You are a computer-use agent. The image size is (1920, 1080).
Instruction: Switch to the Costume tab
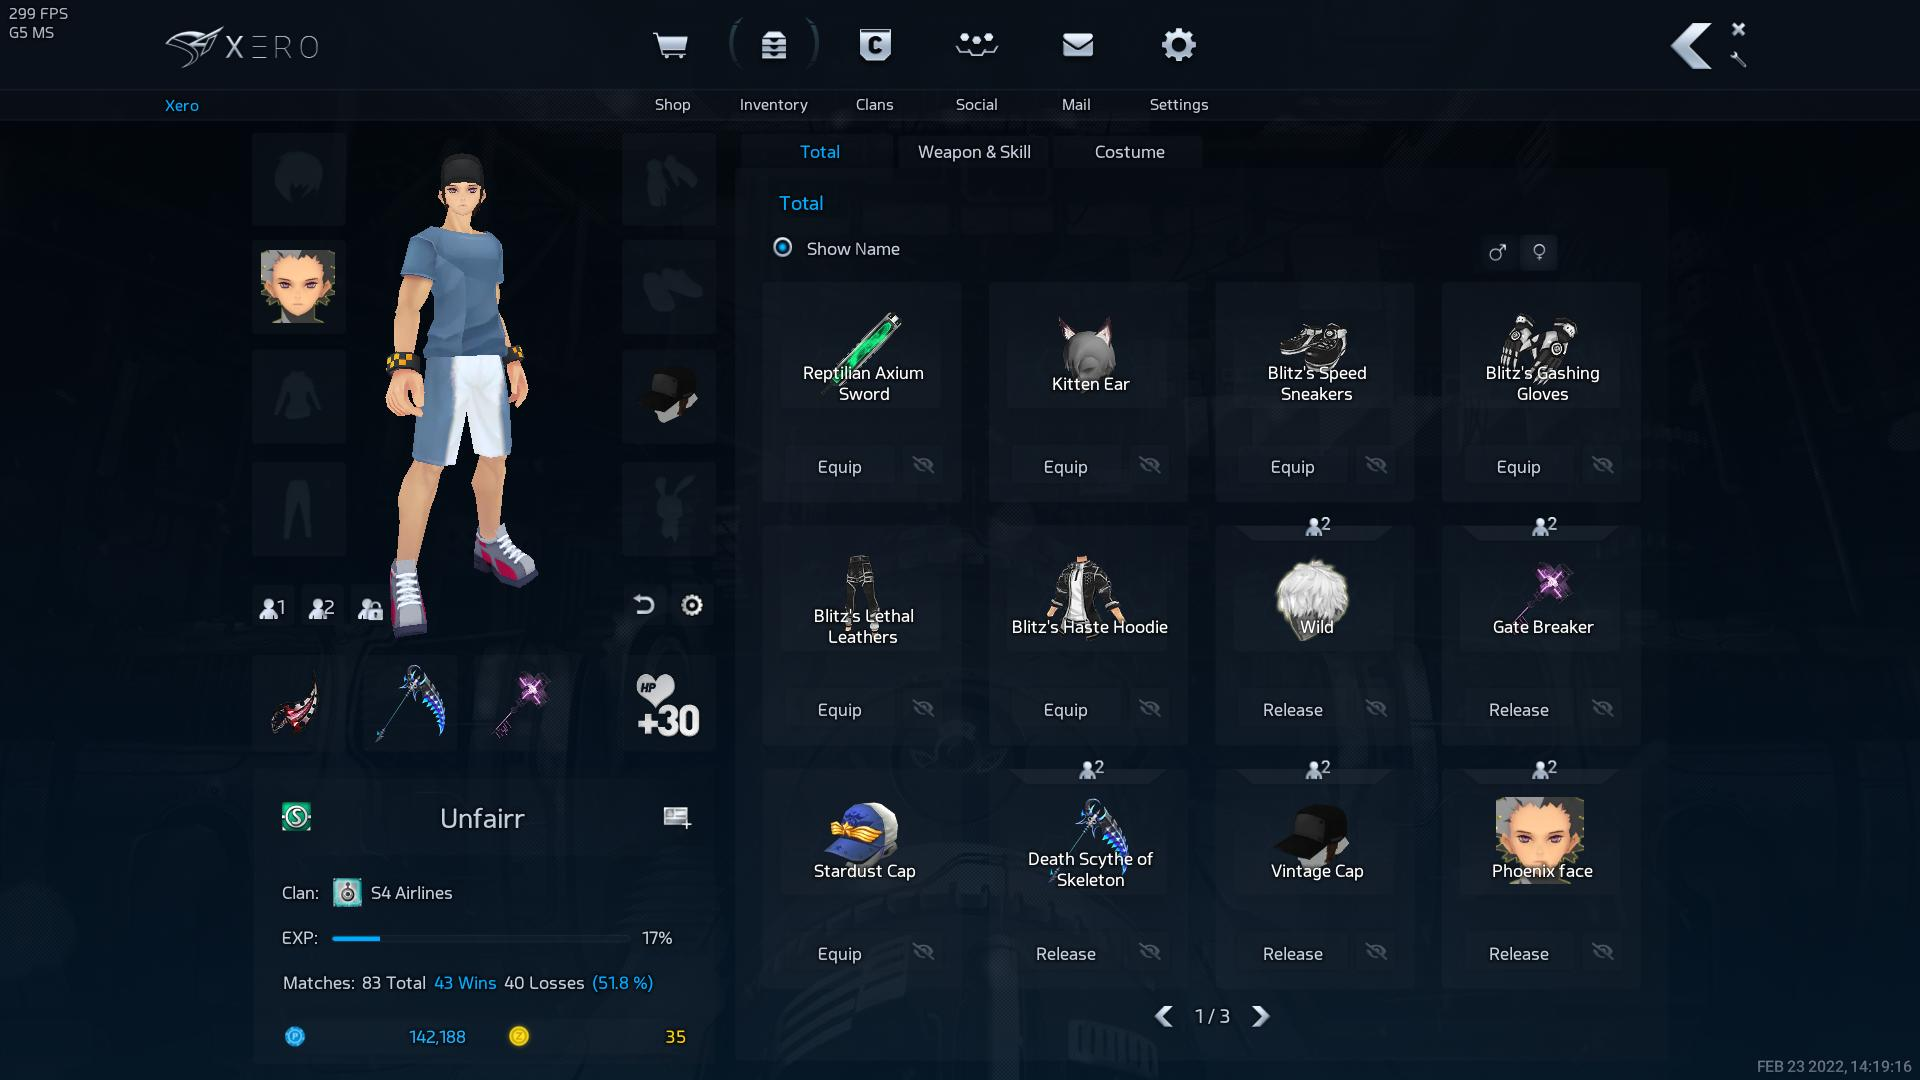tap(1129, 152)
